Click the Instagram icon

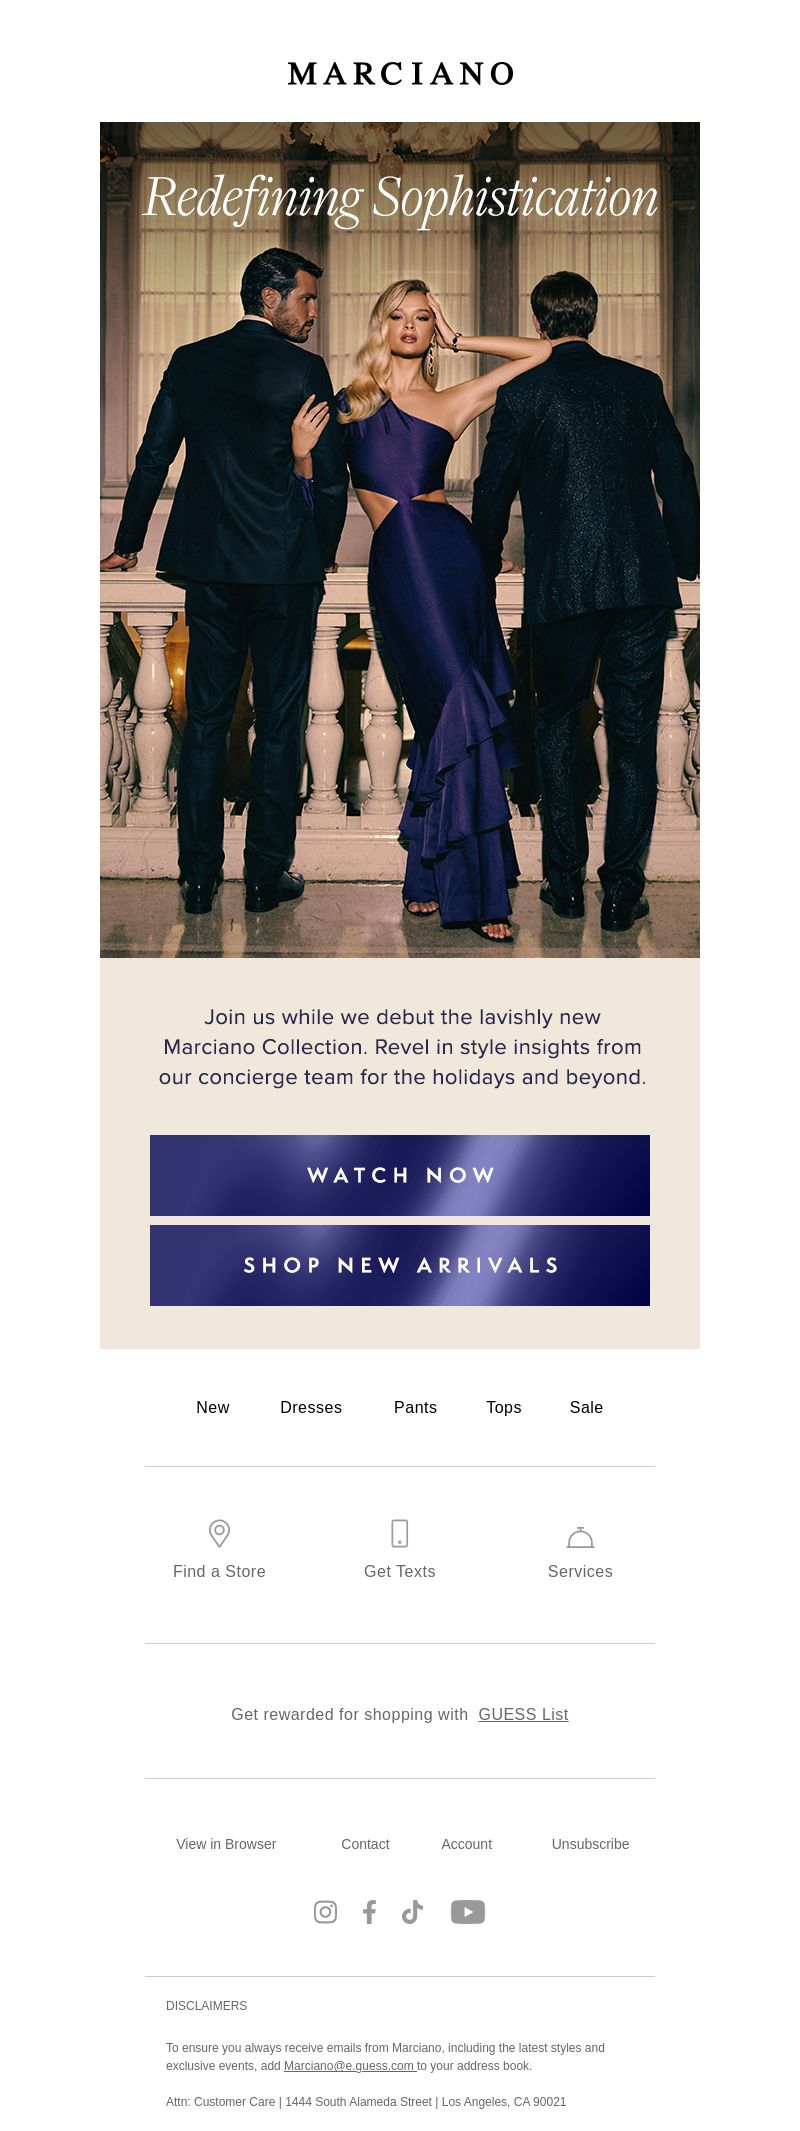[325, 1912]
